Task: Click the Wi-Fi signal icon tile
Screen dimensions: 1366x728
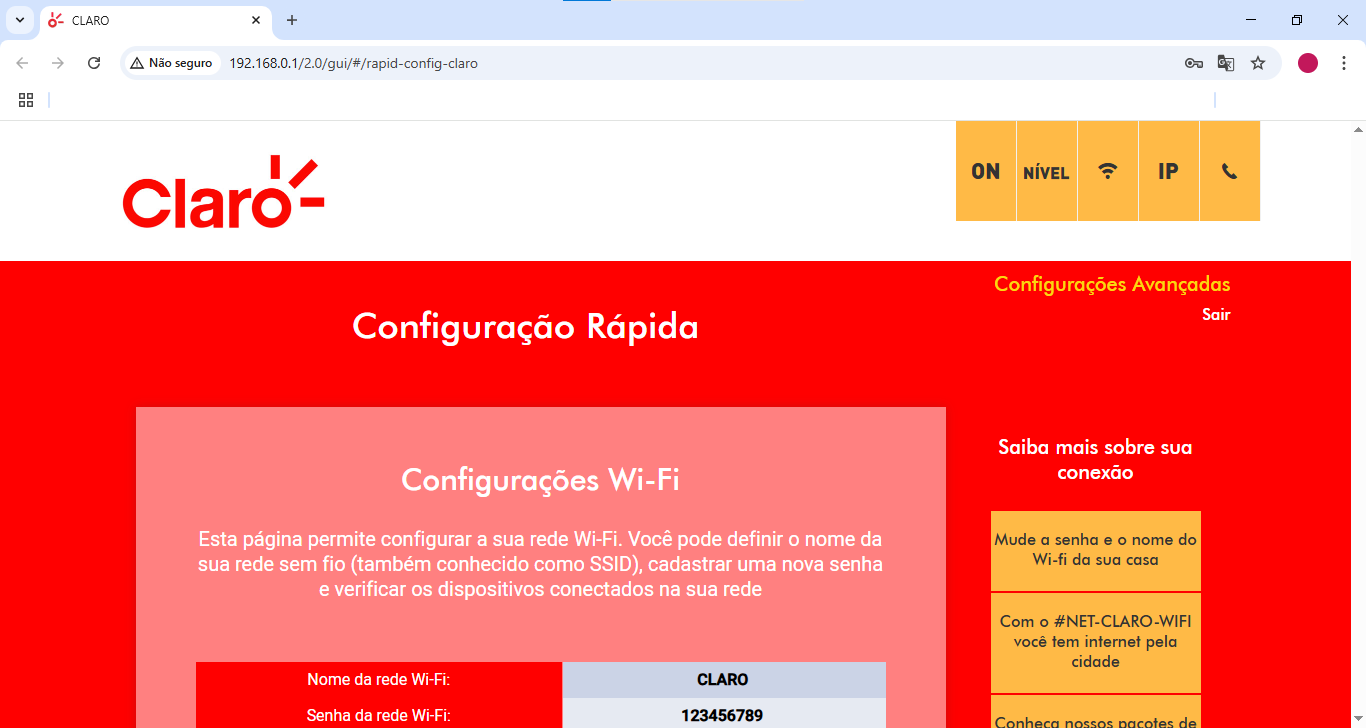Action: [1108, 171]
